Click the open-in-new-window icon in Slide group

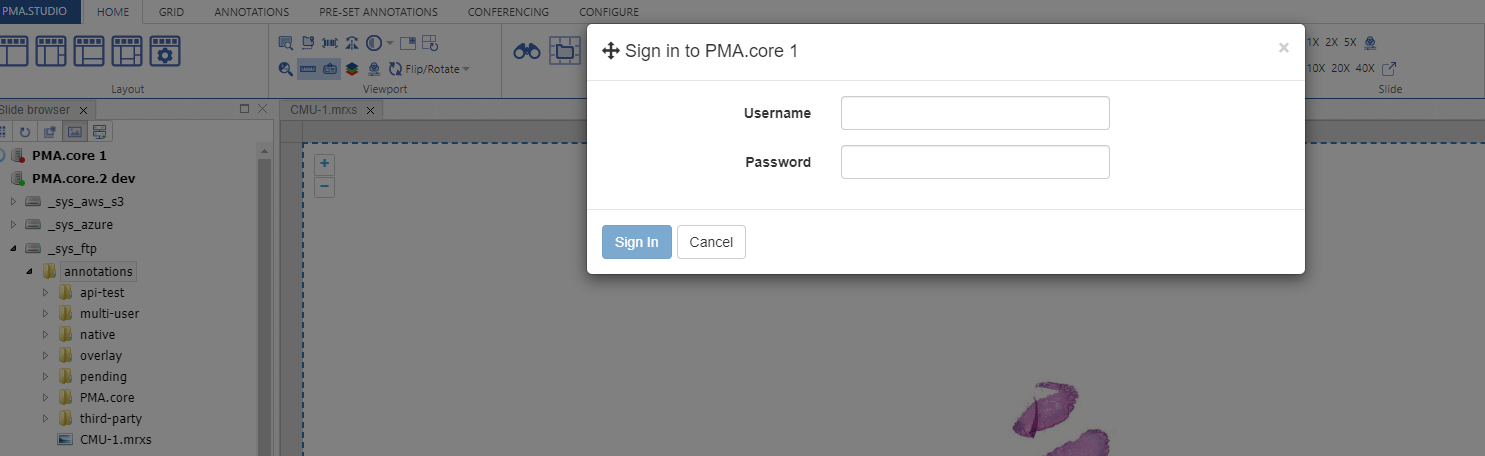pos(1389,68)
